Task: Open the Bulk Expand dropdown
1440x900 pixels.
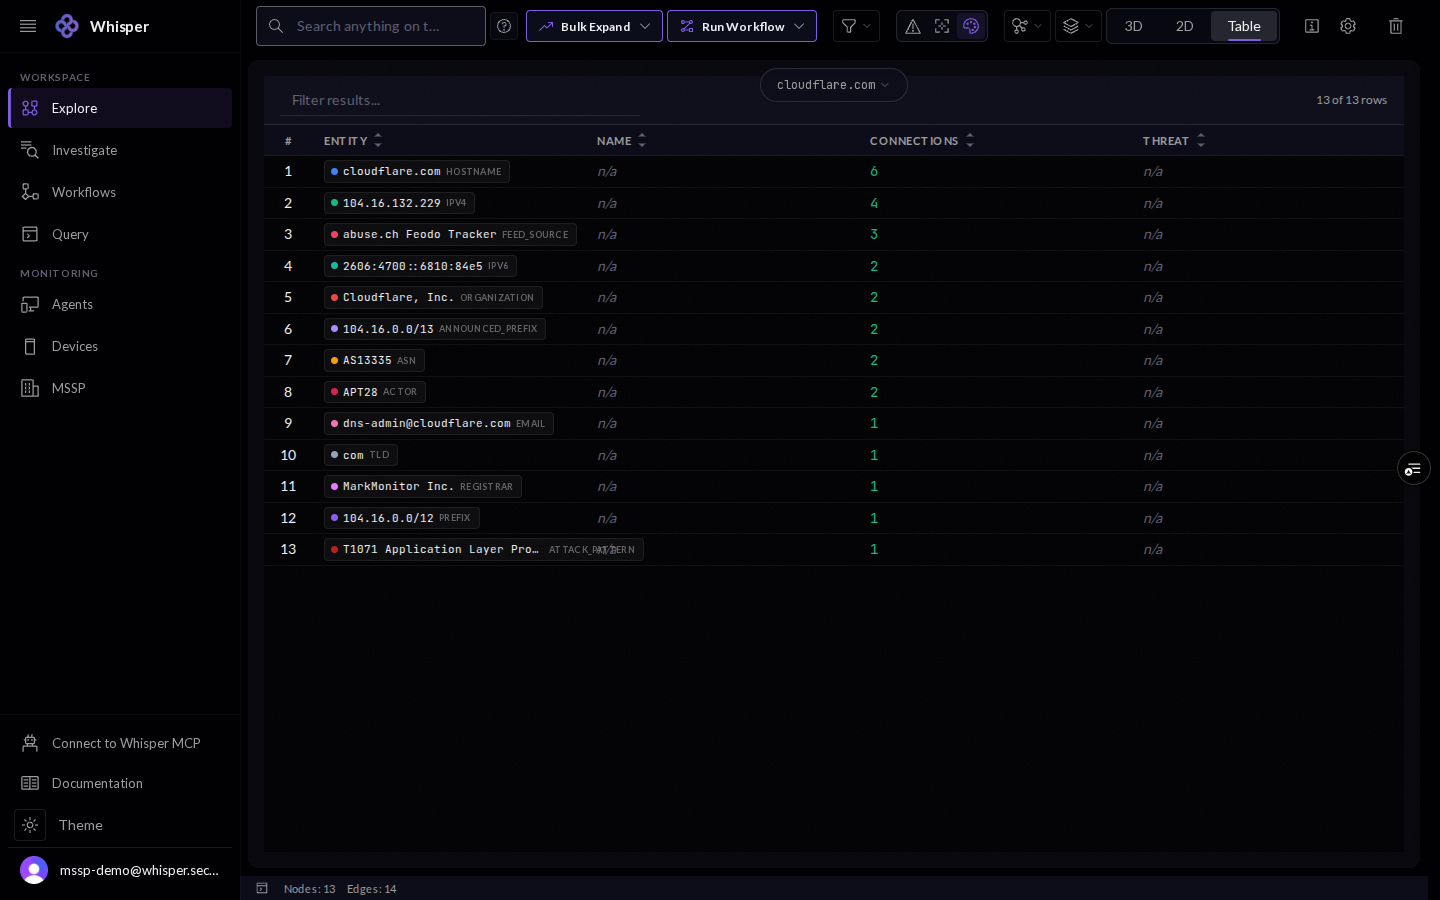Action: coord(594,26)
